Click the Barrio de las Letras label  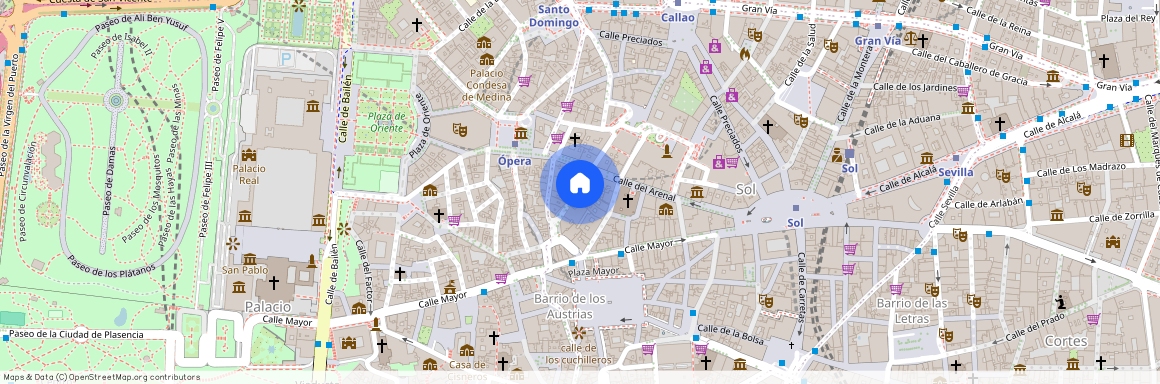911,310
